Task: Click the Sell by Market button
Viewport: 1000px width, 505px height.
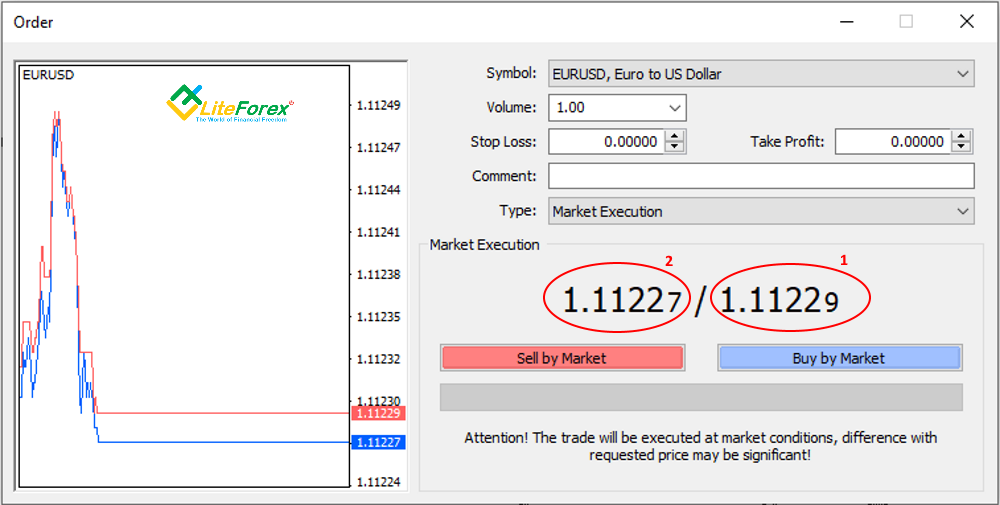Action: pyautogui.click(x=562, y=358)
